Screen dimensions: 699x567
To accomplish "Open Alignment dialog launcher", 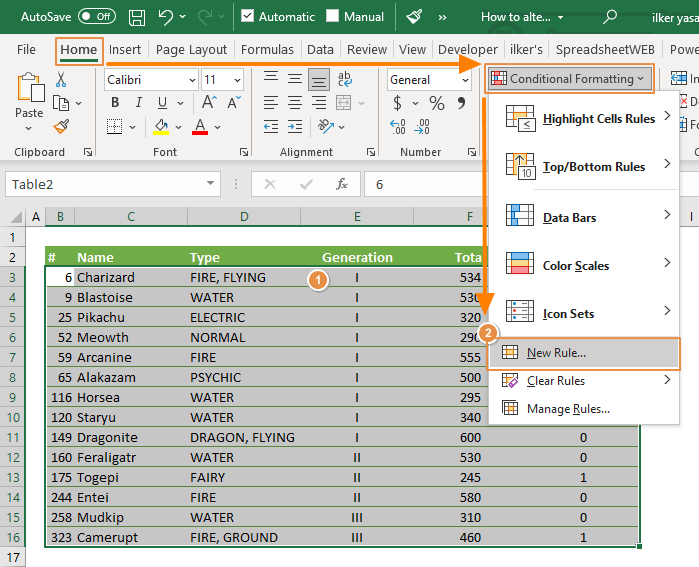I will coord(370,152).
